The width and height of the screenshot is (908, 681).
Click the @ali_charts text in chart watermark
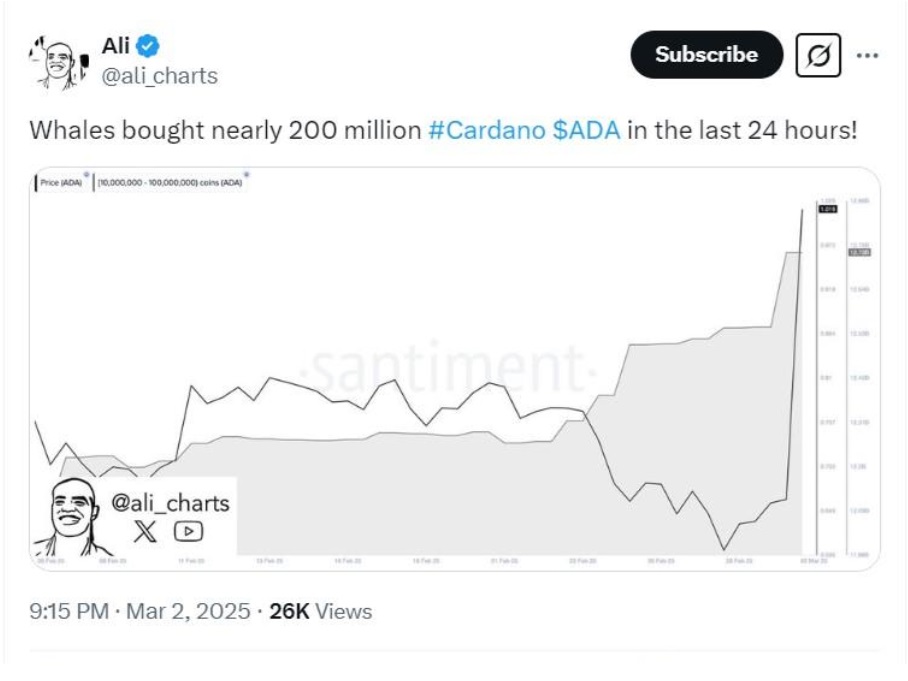point(170,503)
